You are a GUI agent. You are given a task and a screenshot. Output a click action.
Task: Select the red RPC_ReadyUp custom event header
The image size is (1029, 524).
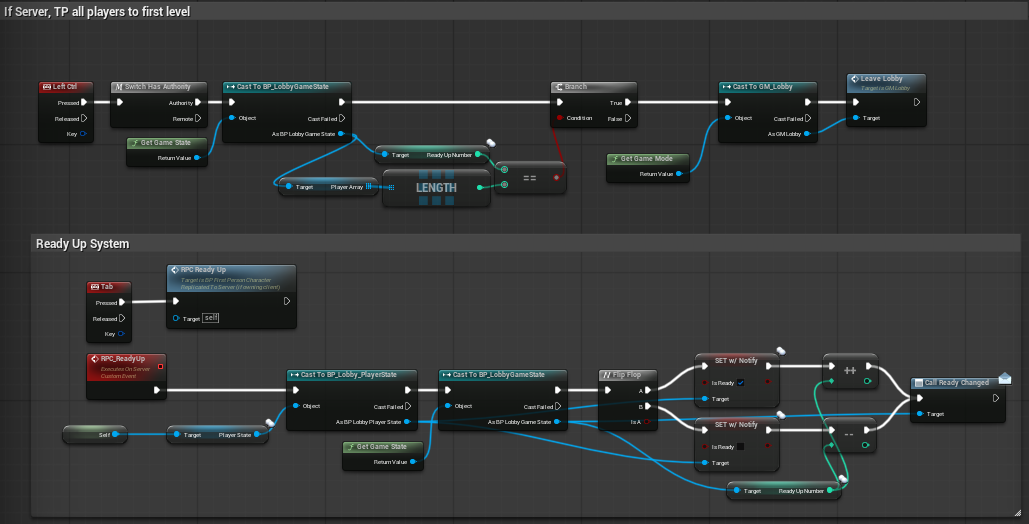tap(126, 366)
